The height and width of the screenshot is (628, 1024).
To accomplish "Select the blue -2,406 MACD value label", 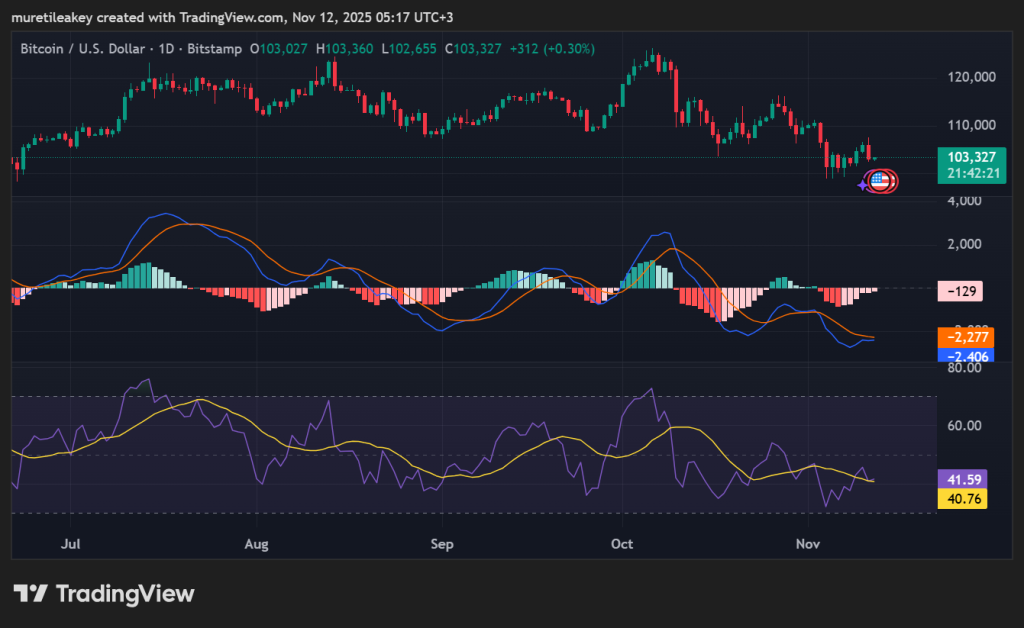I will (x=965, y=355).
